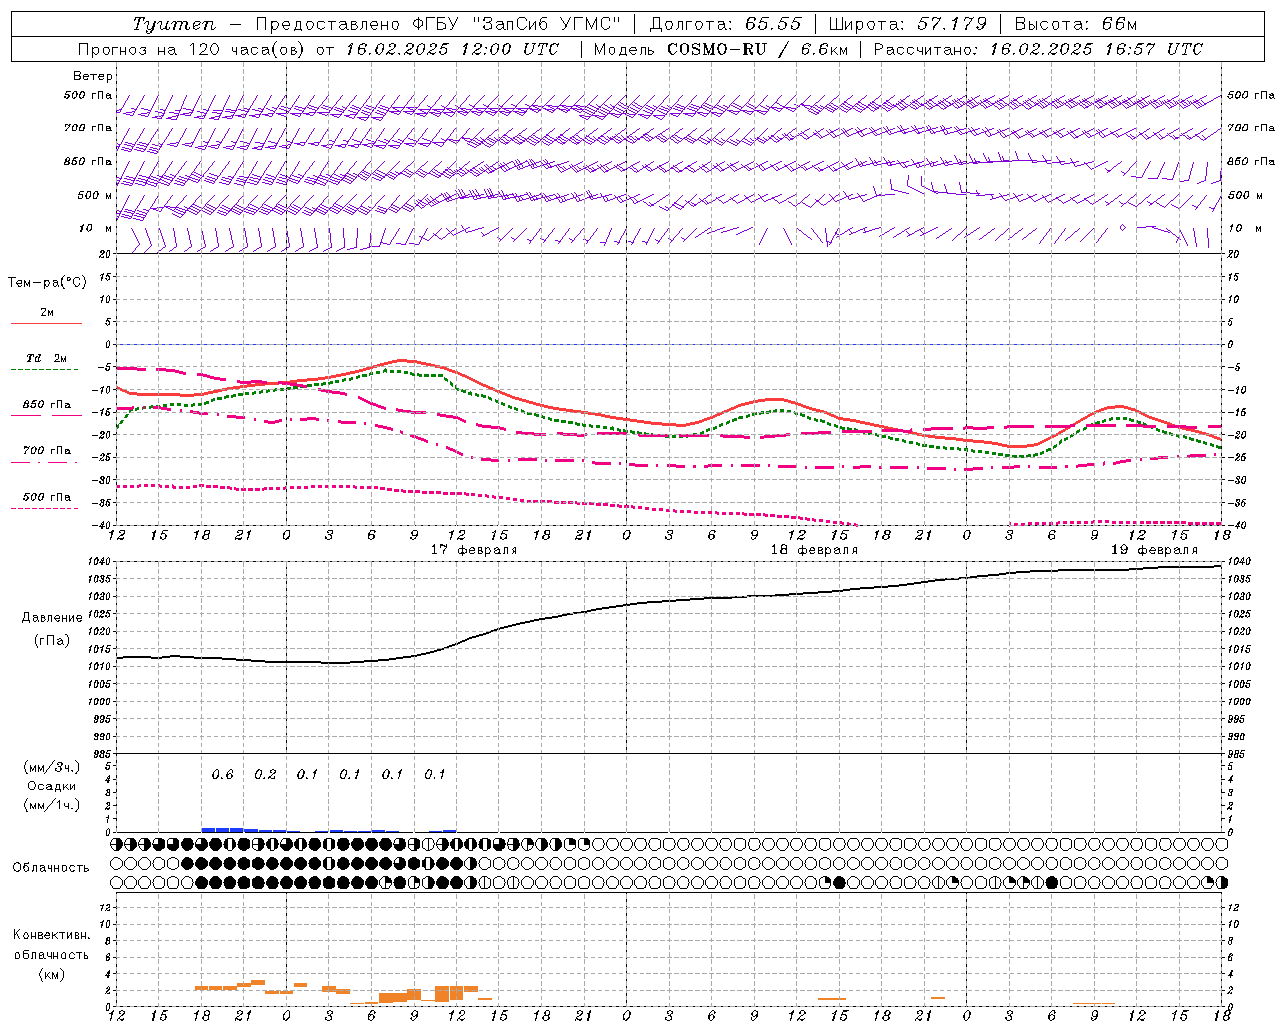Select the 19 февраля date label
Screen dimensions: 1280x1024
[x=1153, y=550]
